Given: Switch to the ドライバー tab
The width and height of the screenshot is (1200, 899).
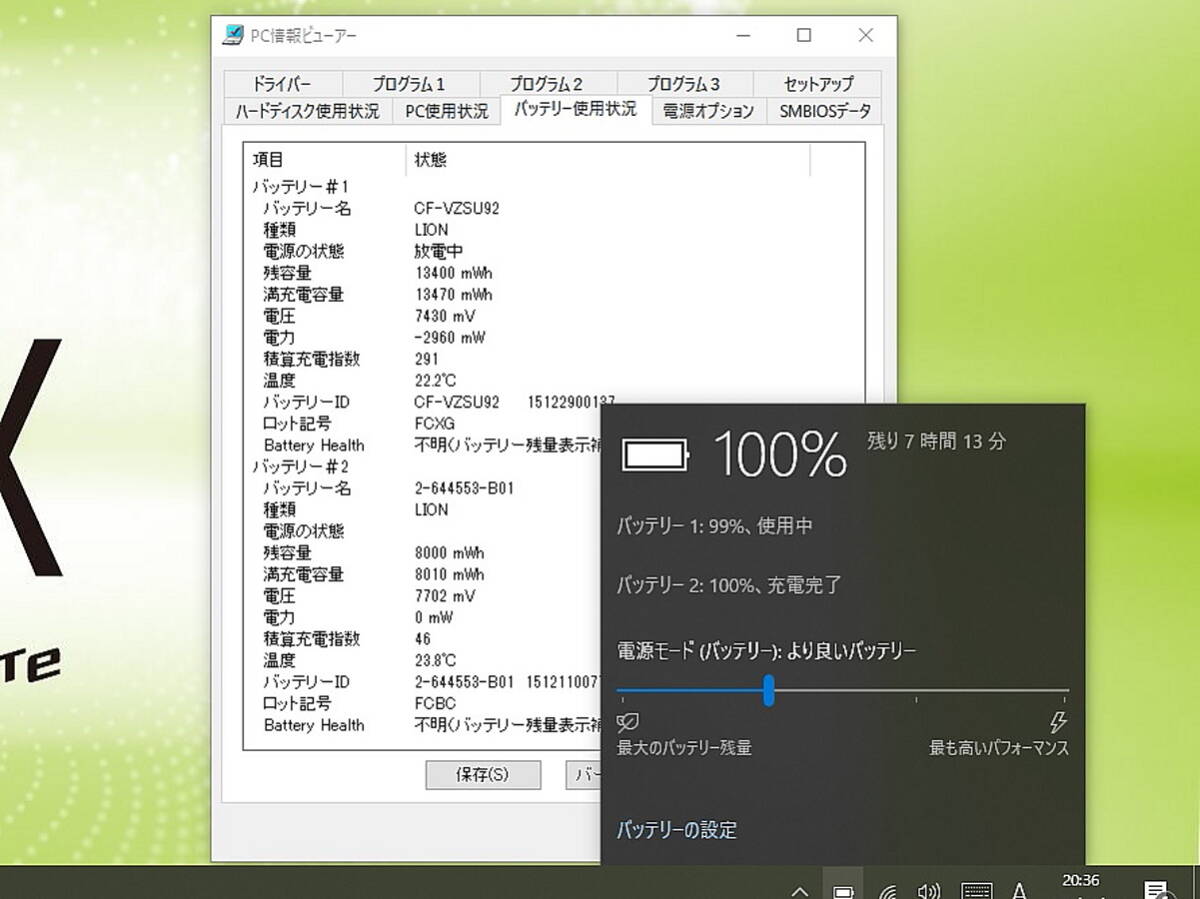Looking at the screenshot, I should pos(282,84).
